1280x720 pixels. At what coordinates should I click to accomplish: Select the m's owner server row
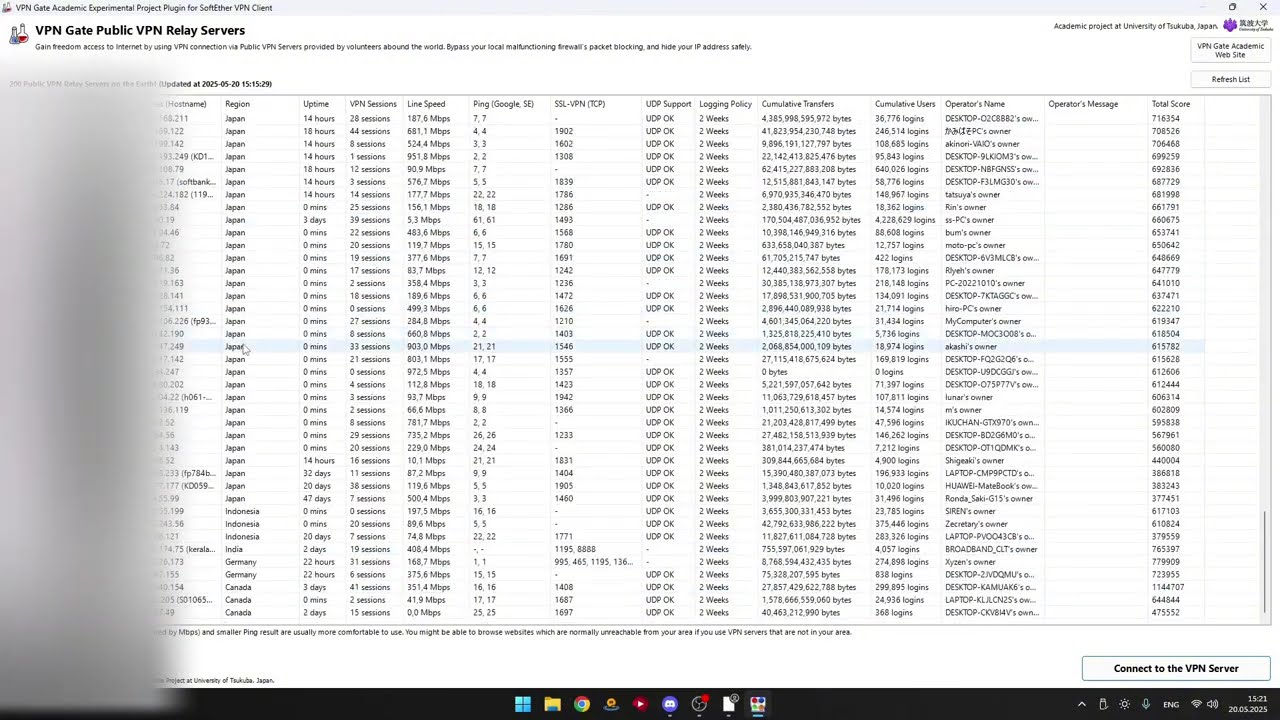tap(680, 410)
